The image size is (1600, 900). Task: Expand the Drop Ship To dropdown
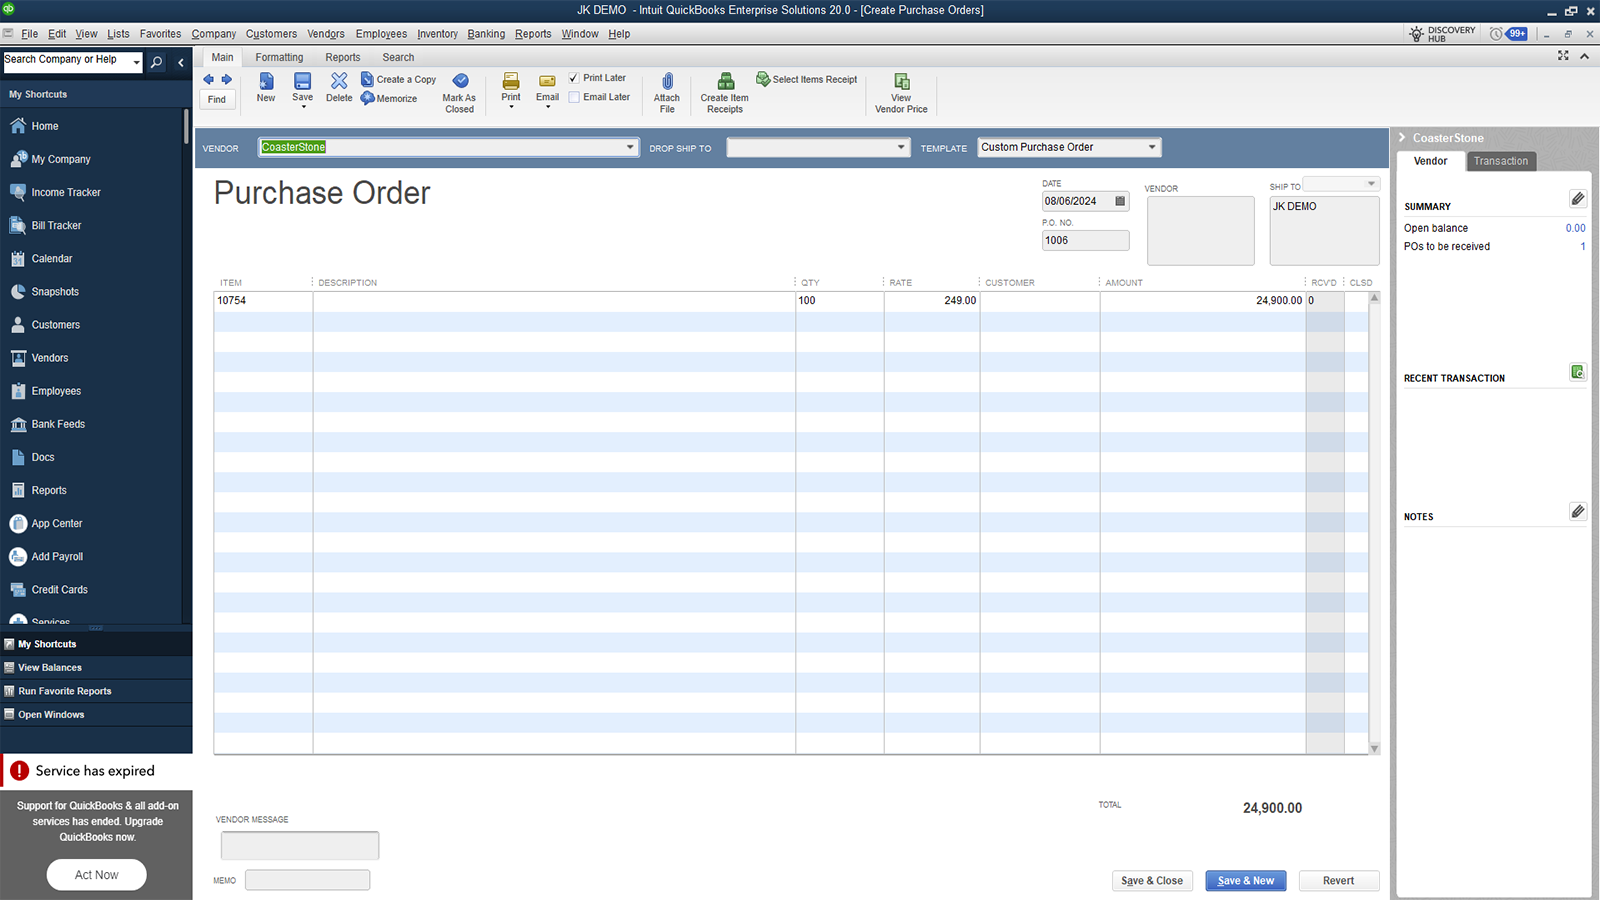point(900,147)
